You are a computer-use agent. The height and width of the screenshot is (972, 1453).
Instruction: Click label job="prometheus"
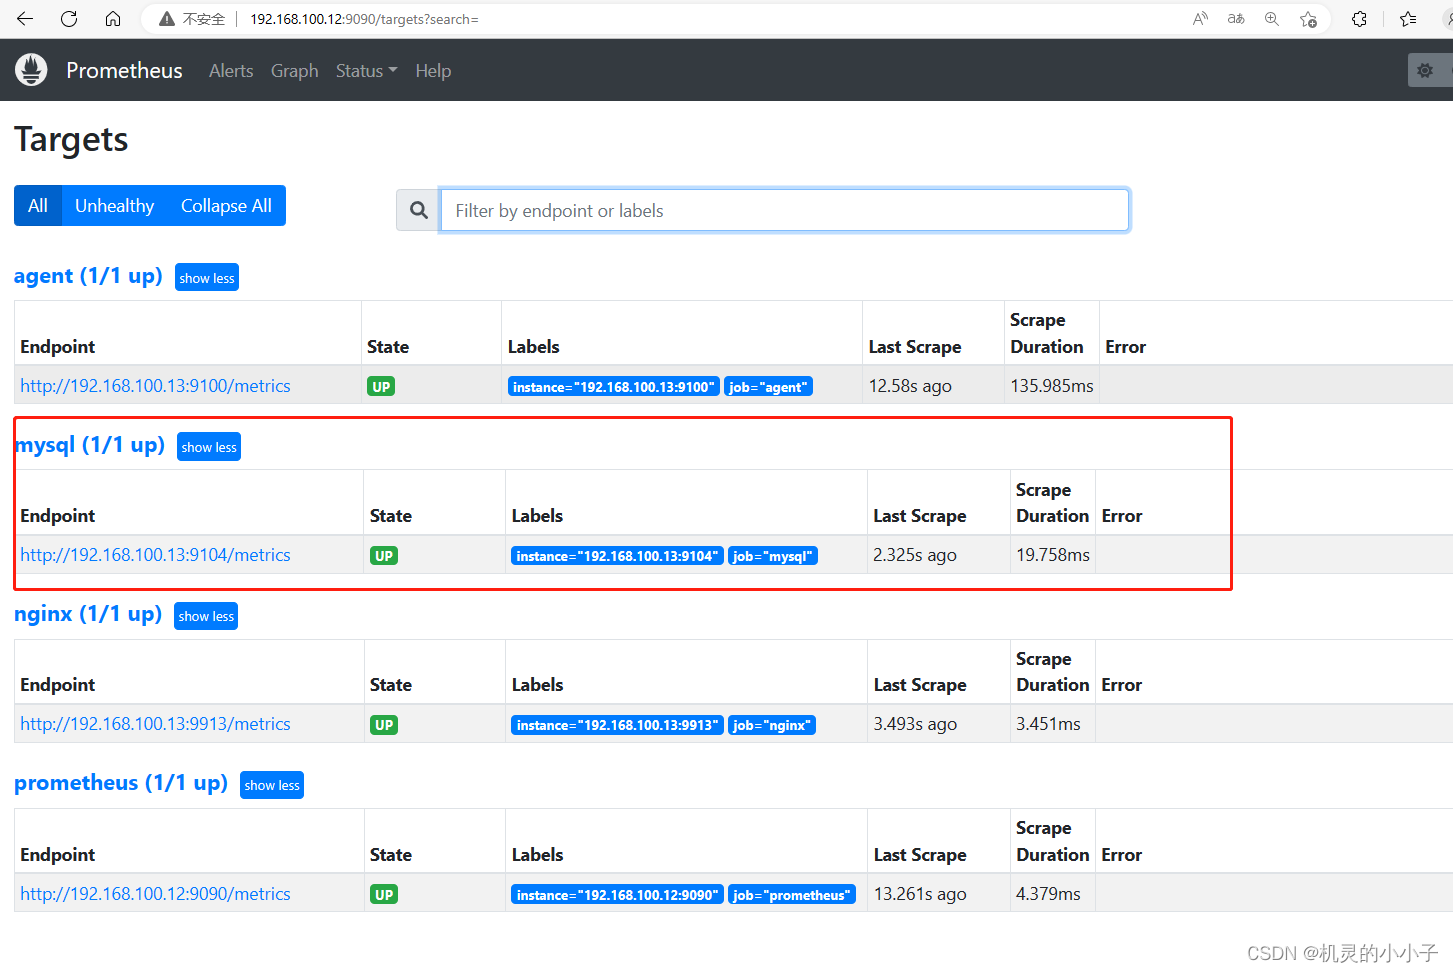pos(791,895)
